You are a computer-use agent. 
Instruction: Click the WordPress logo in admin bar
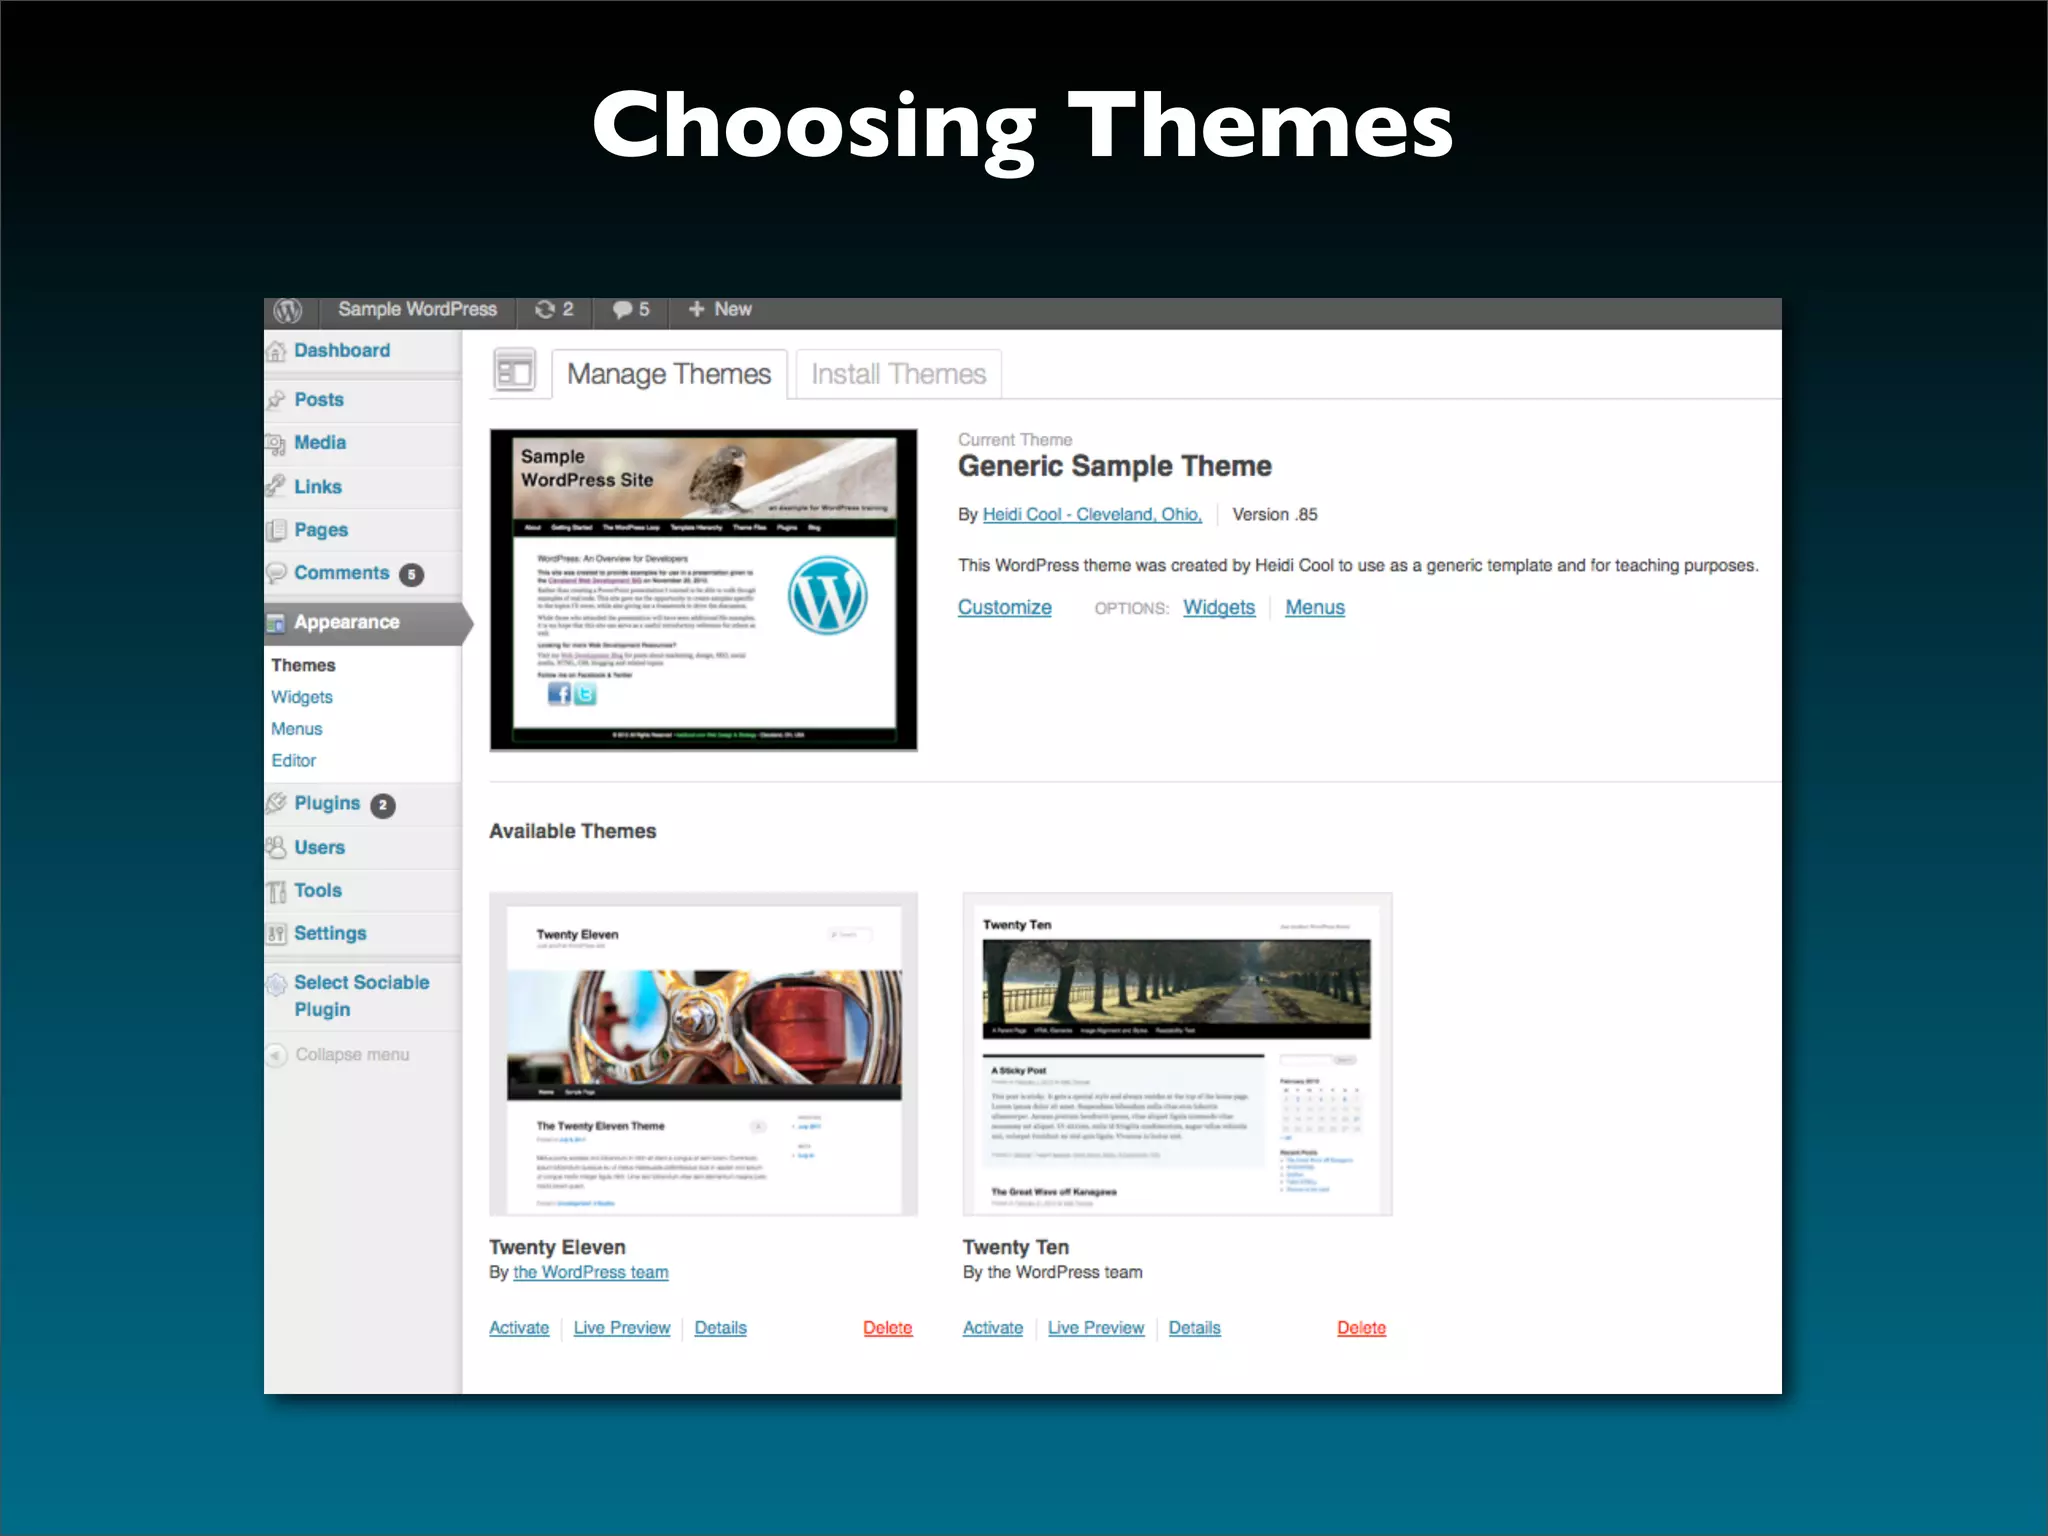[x=288, y=311]
